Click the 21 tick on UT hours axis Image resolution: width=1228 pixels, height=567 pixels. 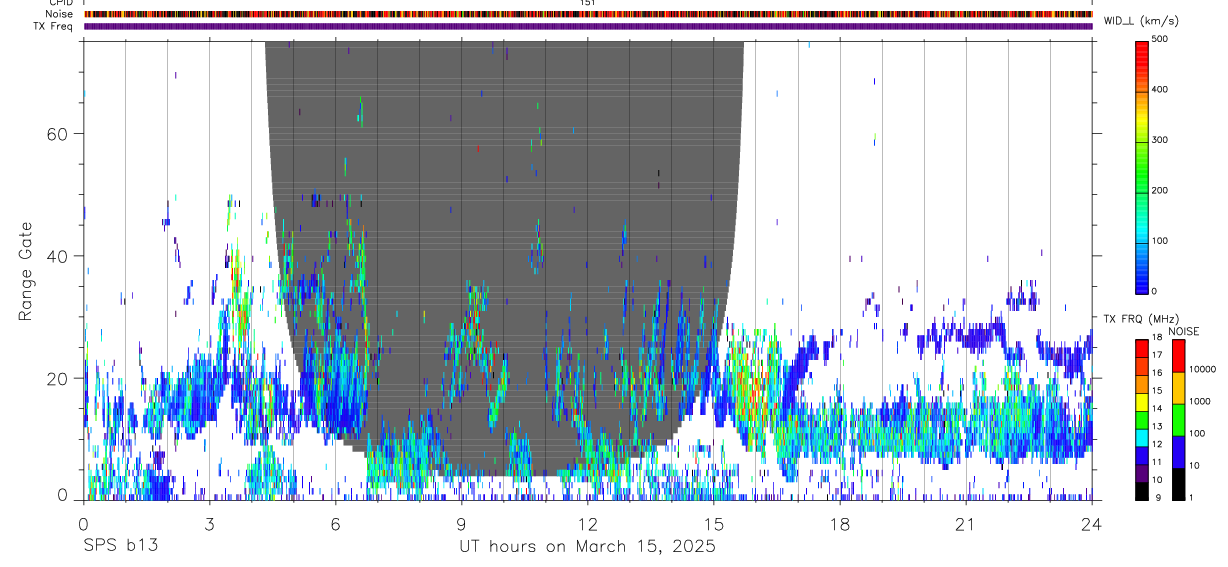(x=966, y=524)
